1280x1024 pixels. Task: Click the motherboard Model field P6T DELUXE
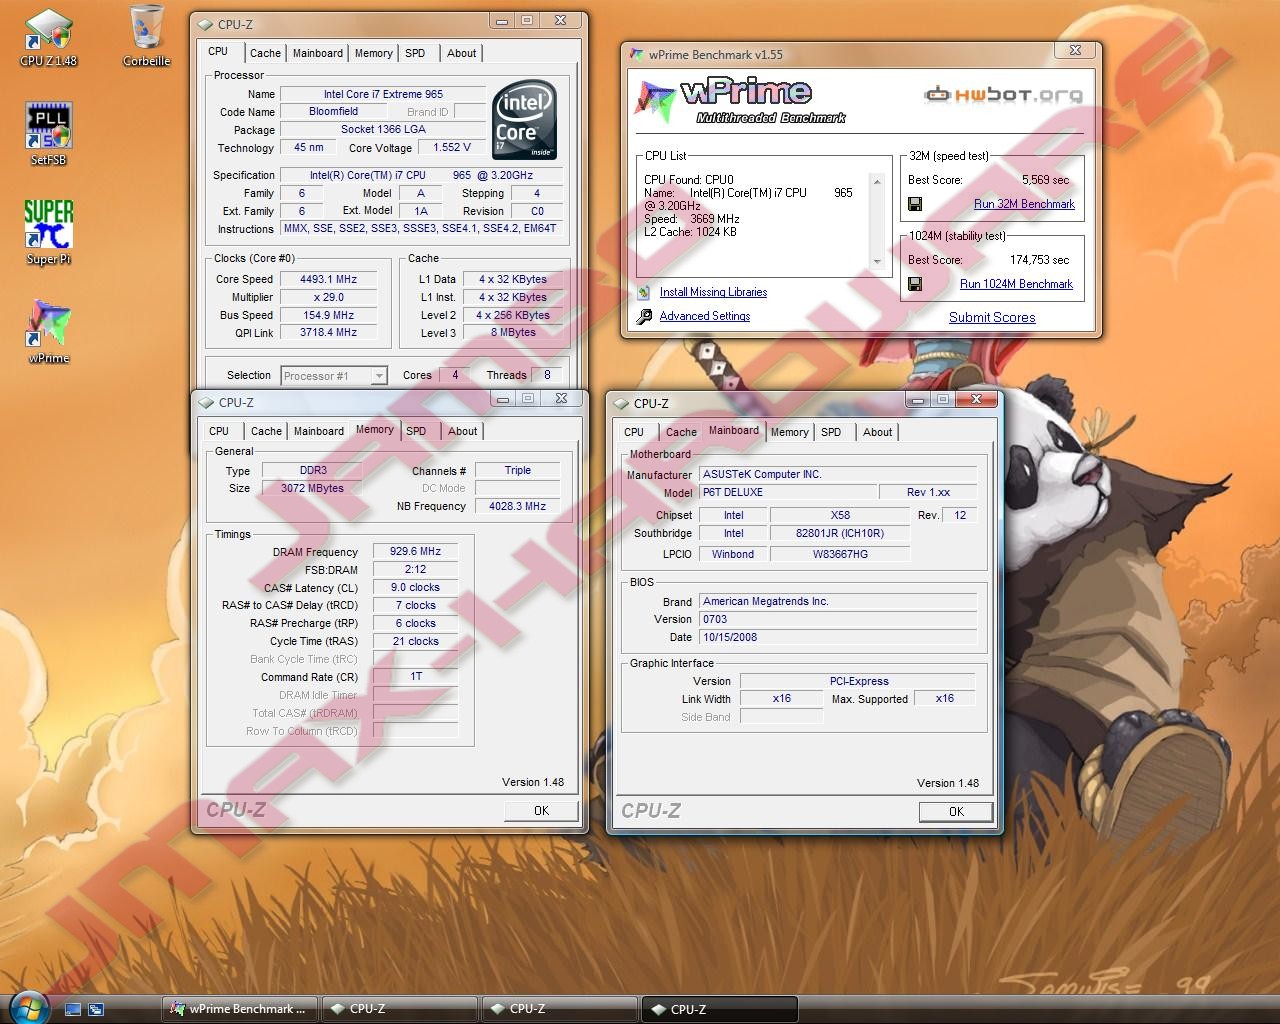pyautogui.click(x=788, y=492)
